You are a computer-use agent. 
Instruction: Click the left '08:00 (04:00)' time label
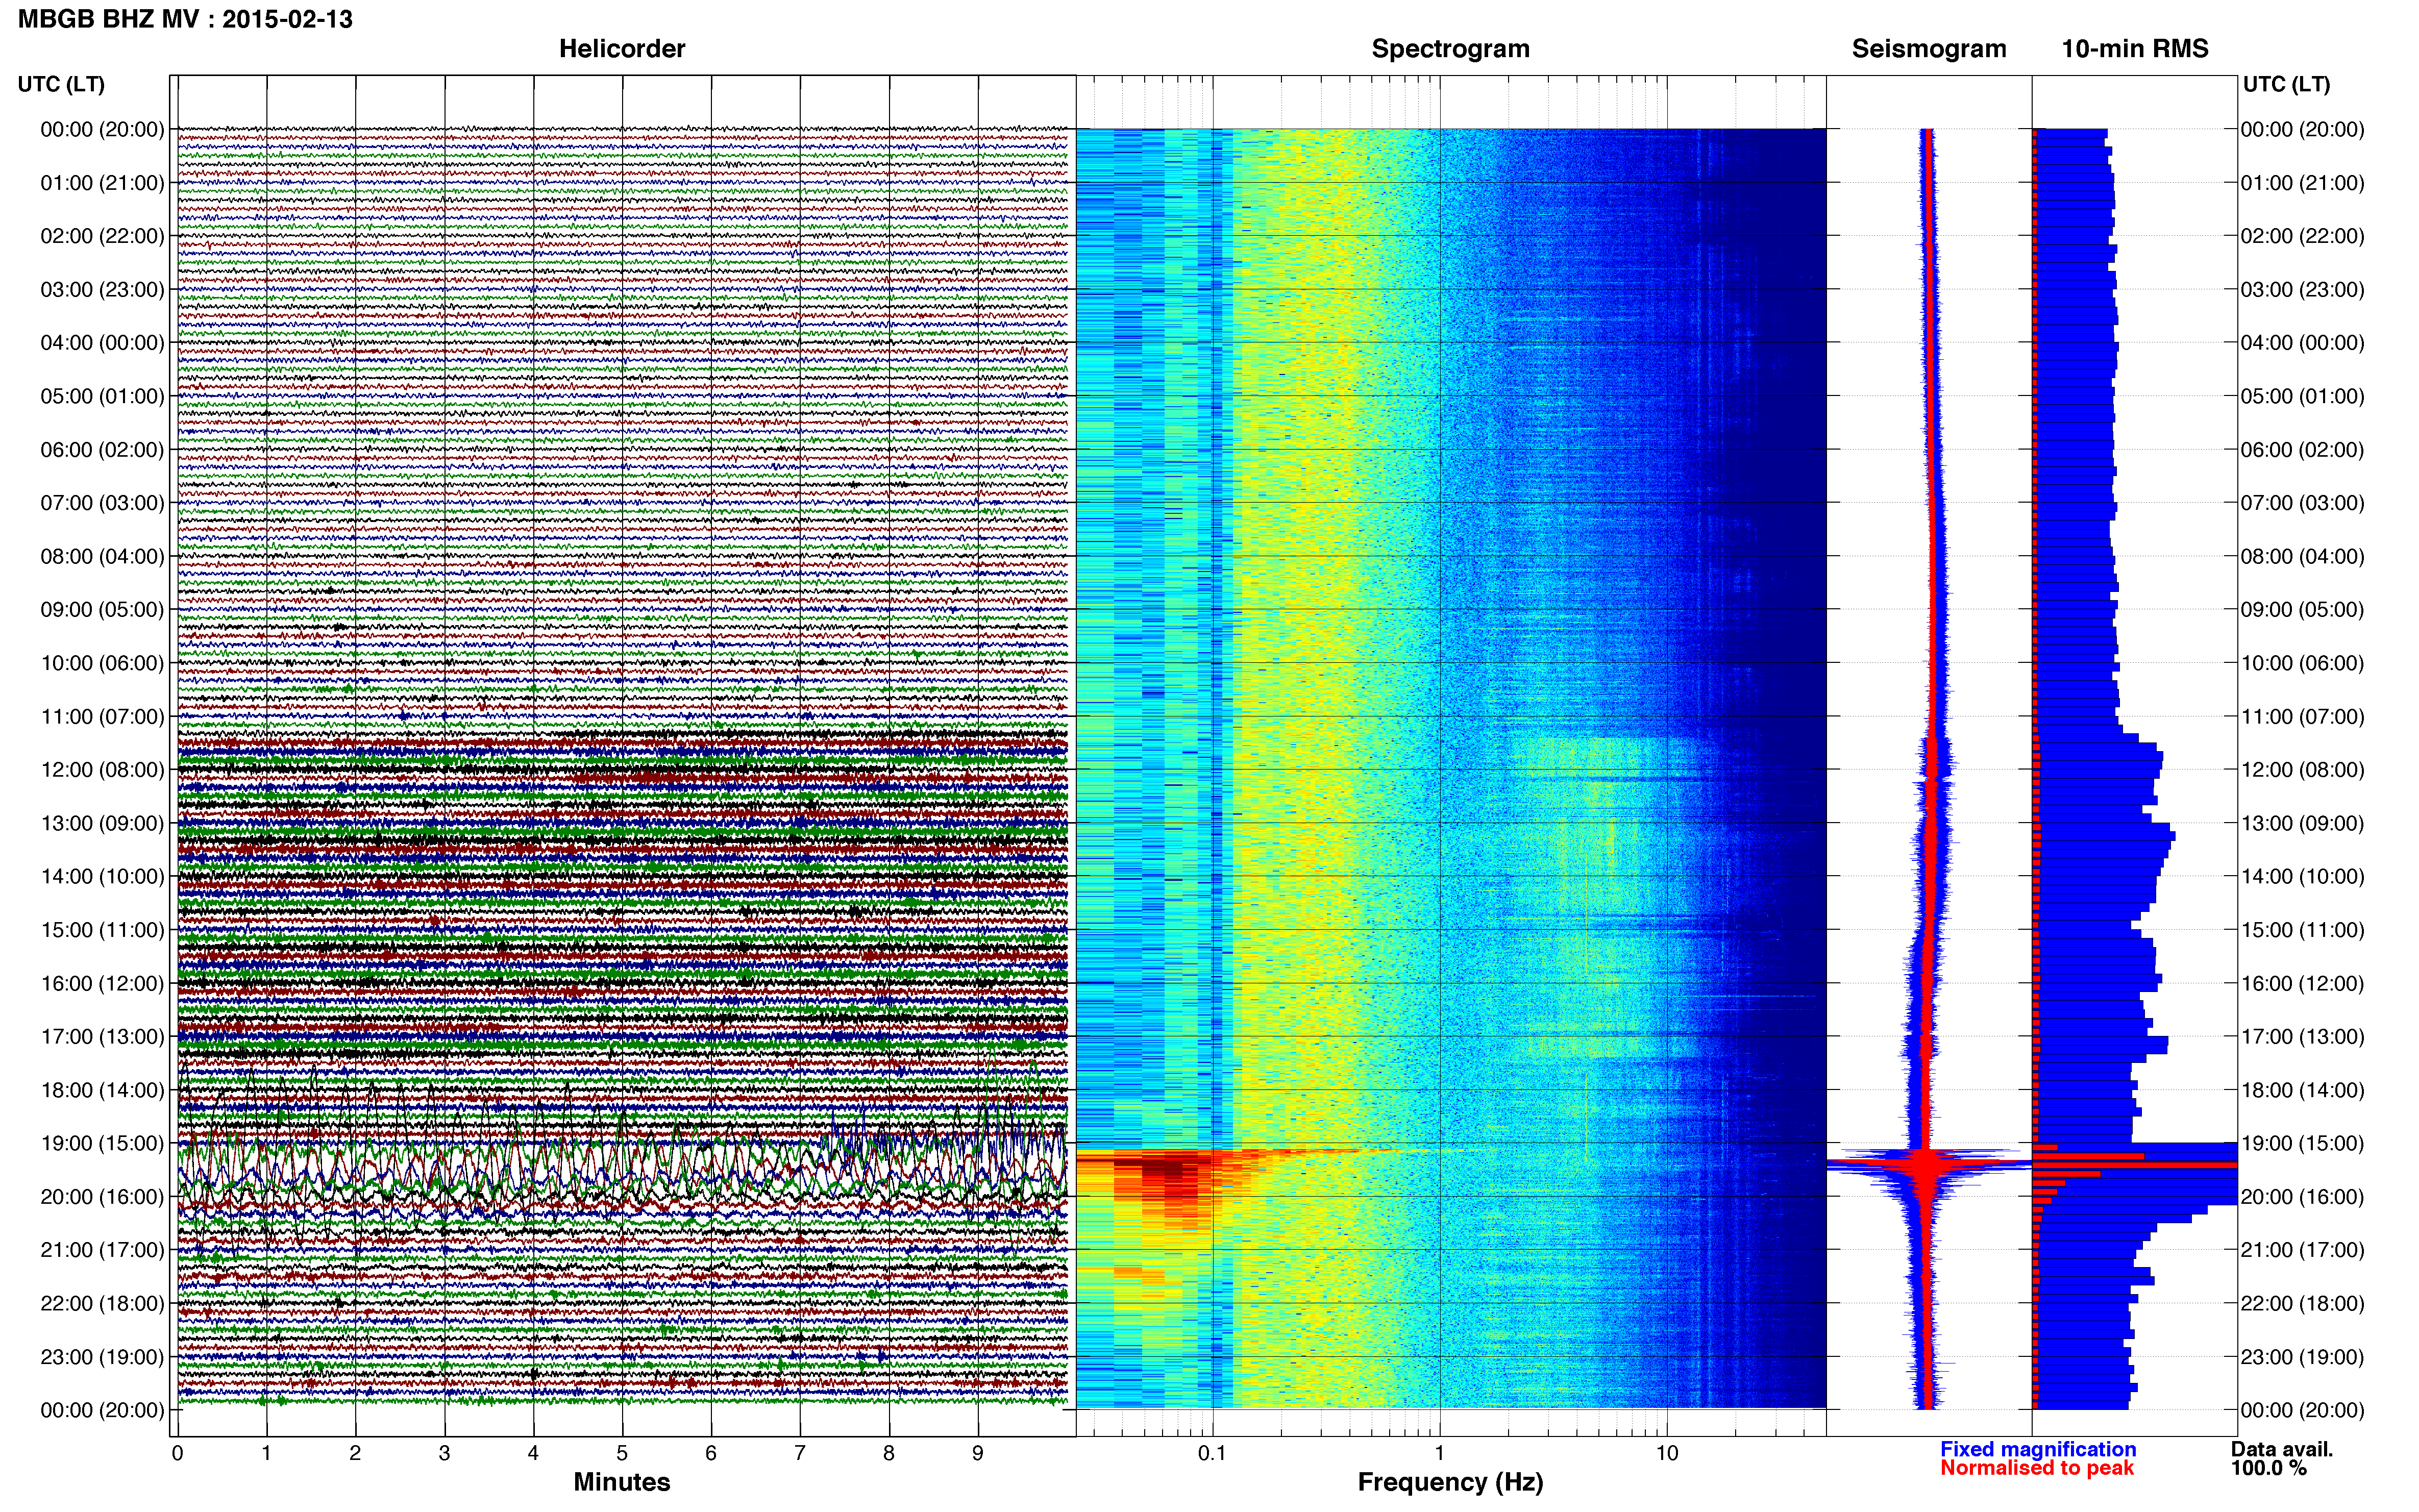click(x=102, y=556)
